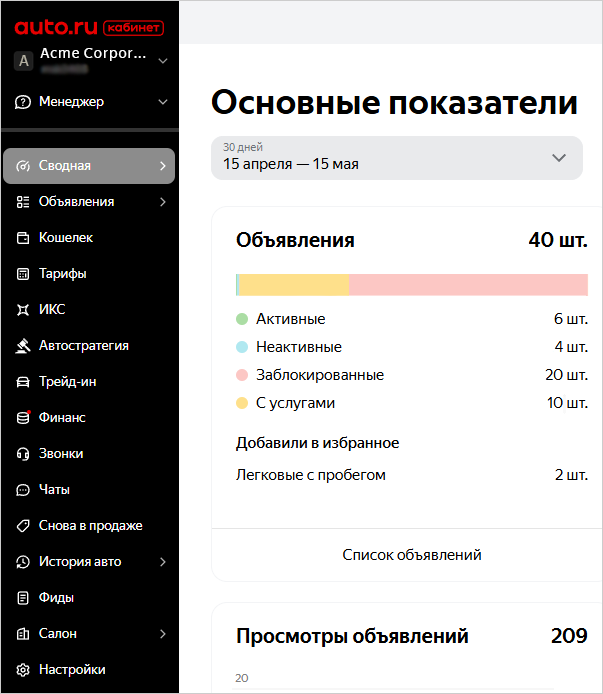
Task: Click the green Активные legend dot
Action: [242, 319]
